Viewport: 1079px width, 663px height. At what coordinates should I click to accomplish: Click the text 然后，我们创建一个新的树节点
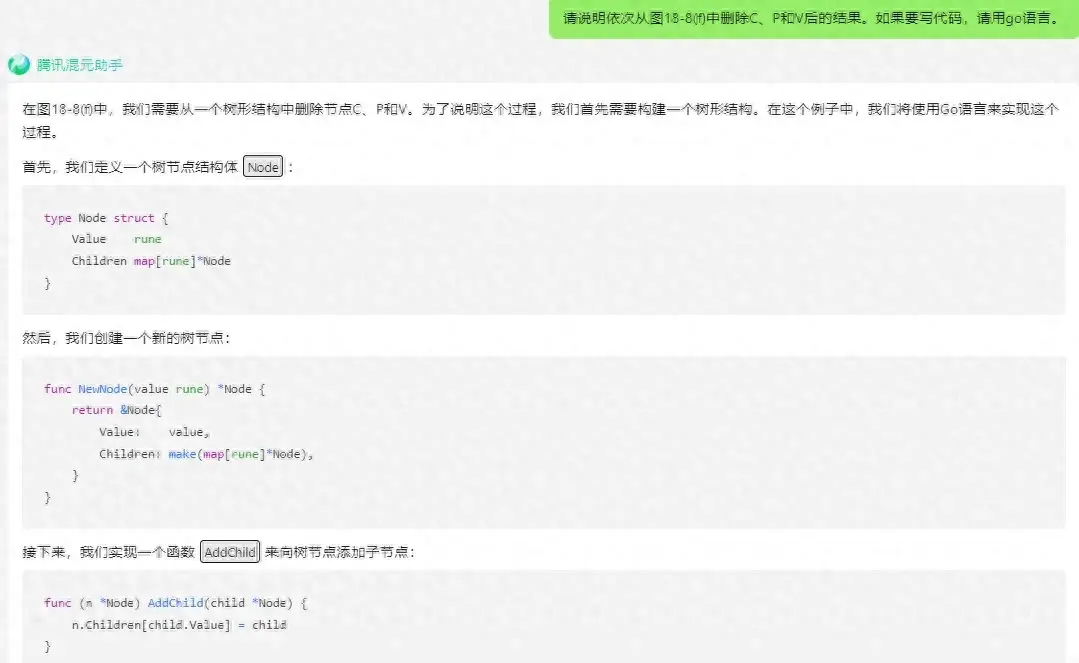(126, 338)
